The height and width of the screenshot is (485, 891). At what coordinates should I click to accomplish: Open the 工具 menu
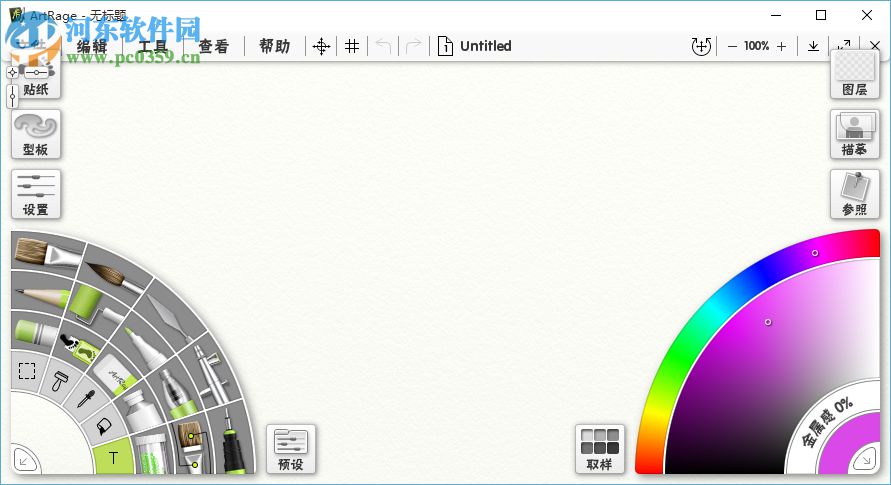coord(153,46)
